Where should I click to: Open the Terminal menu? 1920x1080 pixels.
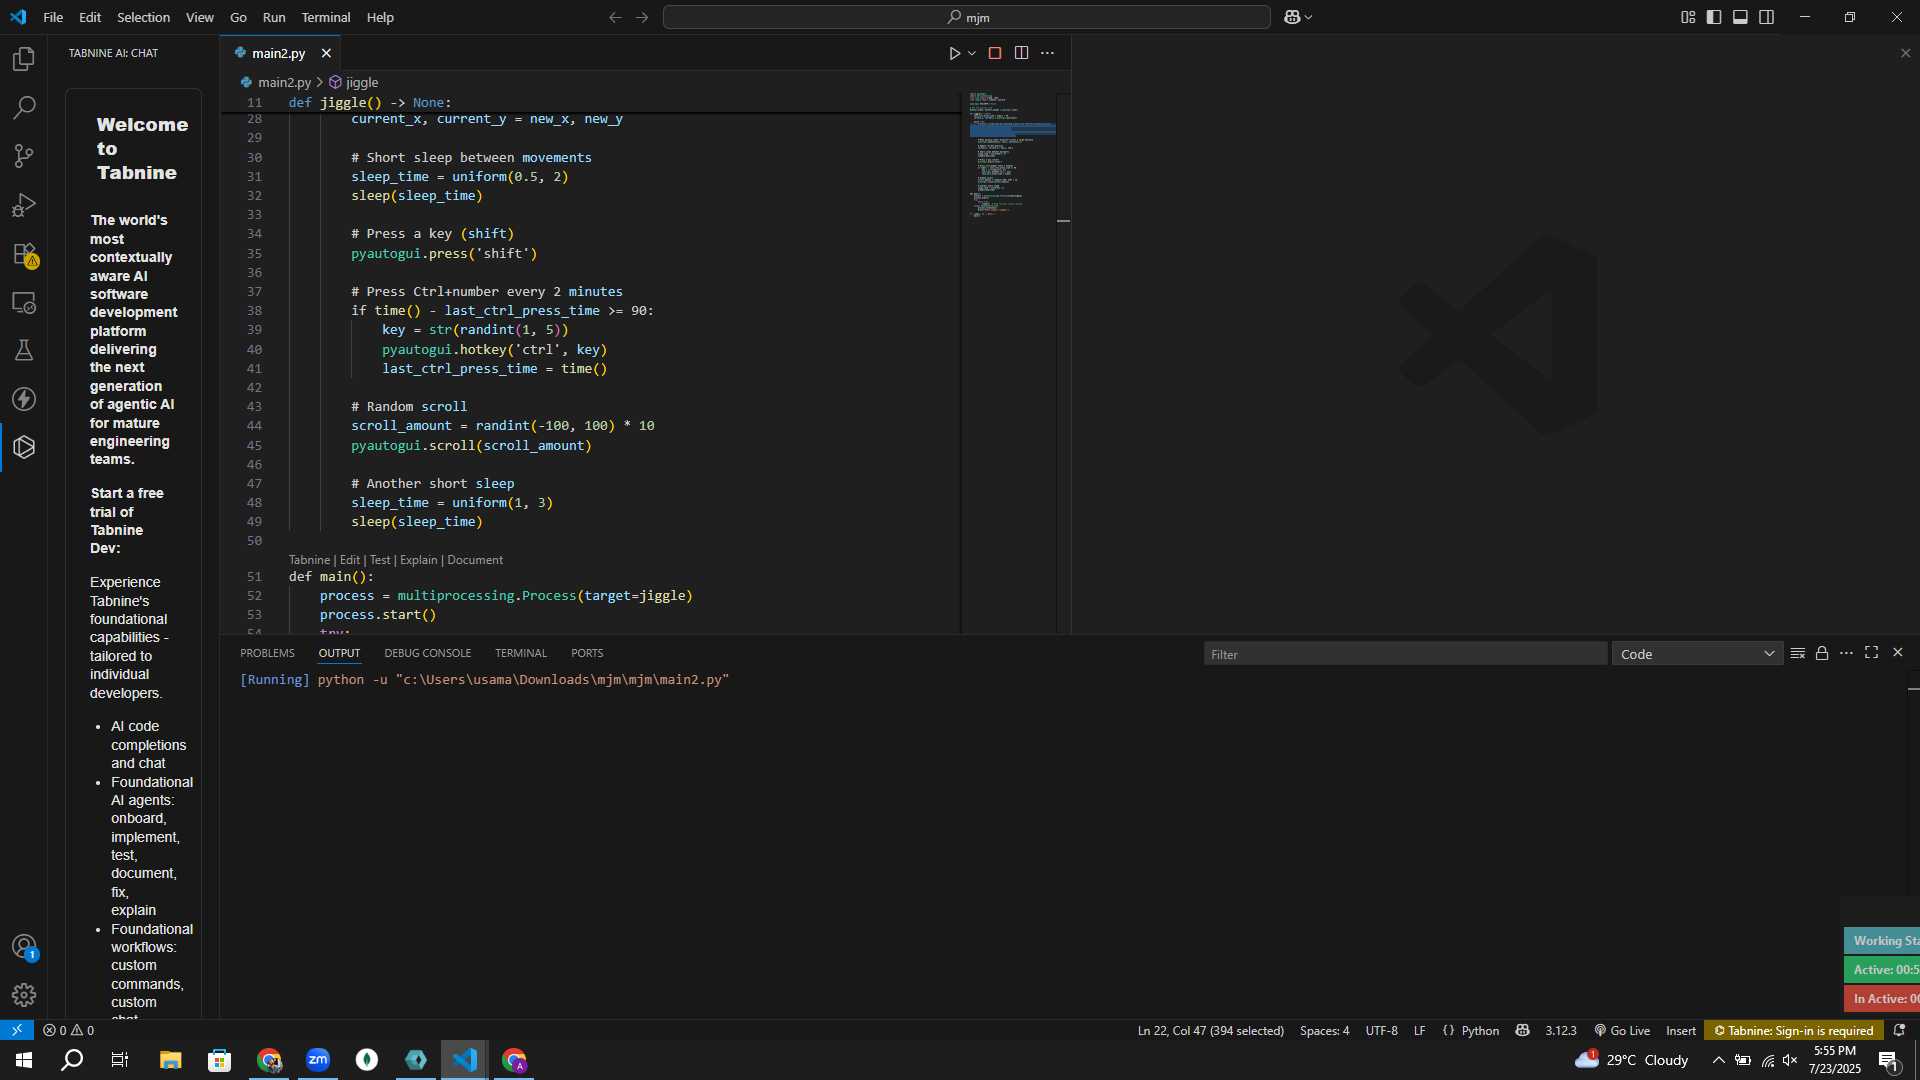click(326, 17)
